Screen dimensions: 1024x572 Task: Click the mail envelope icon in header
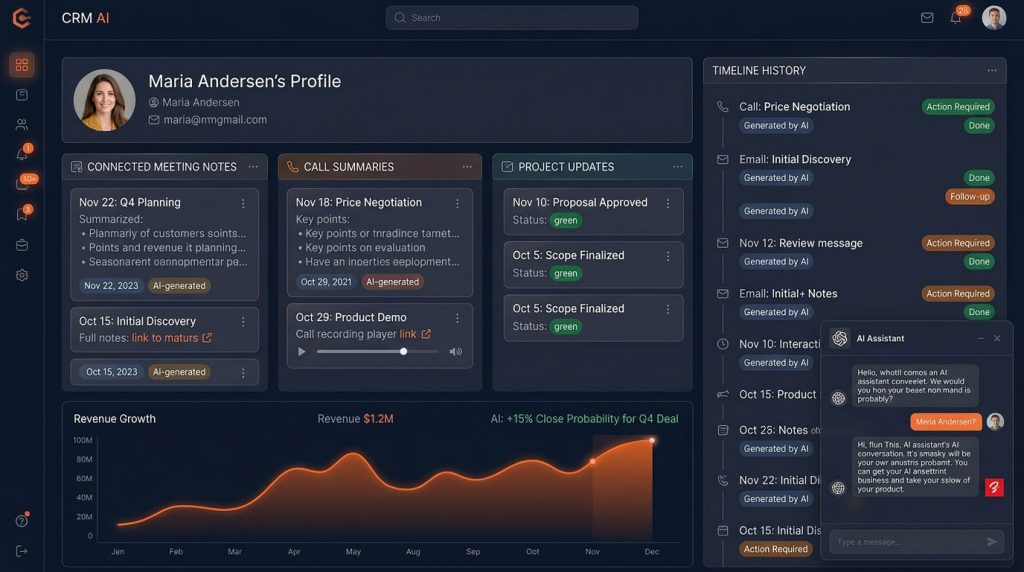(927, 18)
